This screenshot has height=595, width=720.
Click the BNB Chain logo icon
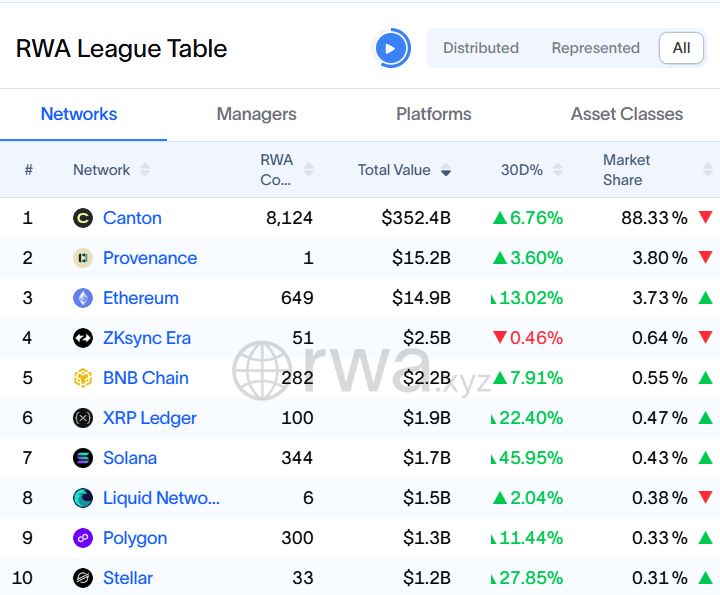tap(83, 378)
